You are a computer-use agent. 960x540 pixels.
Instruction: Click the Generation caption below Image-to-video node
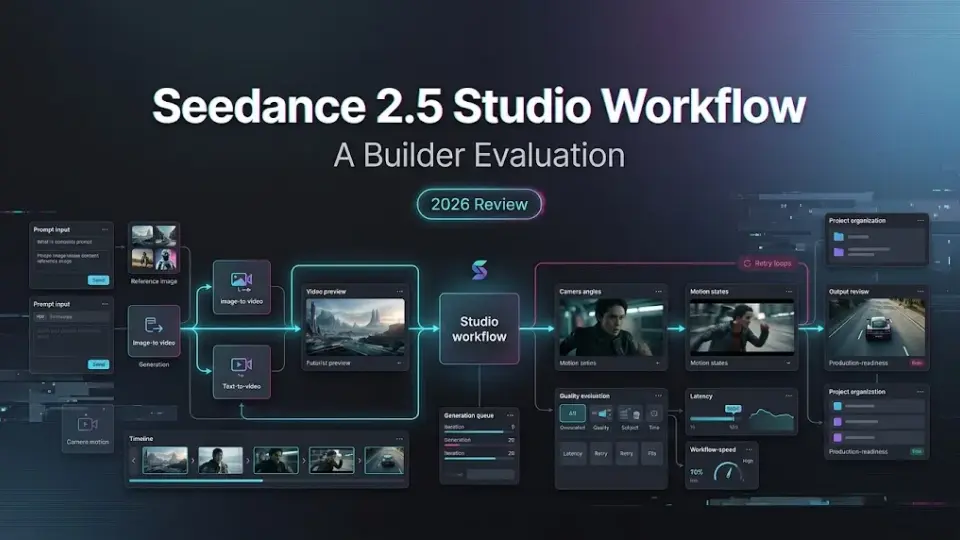tap(154, 364)
